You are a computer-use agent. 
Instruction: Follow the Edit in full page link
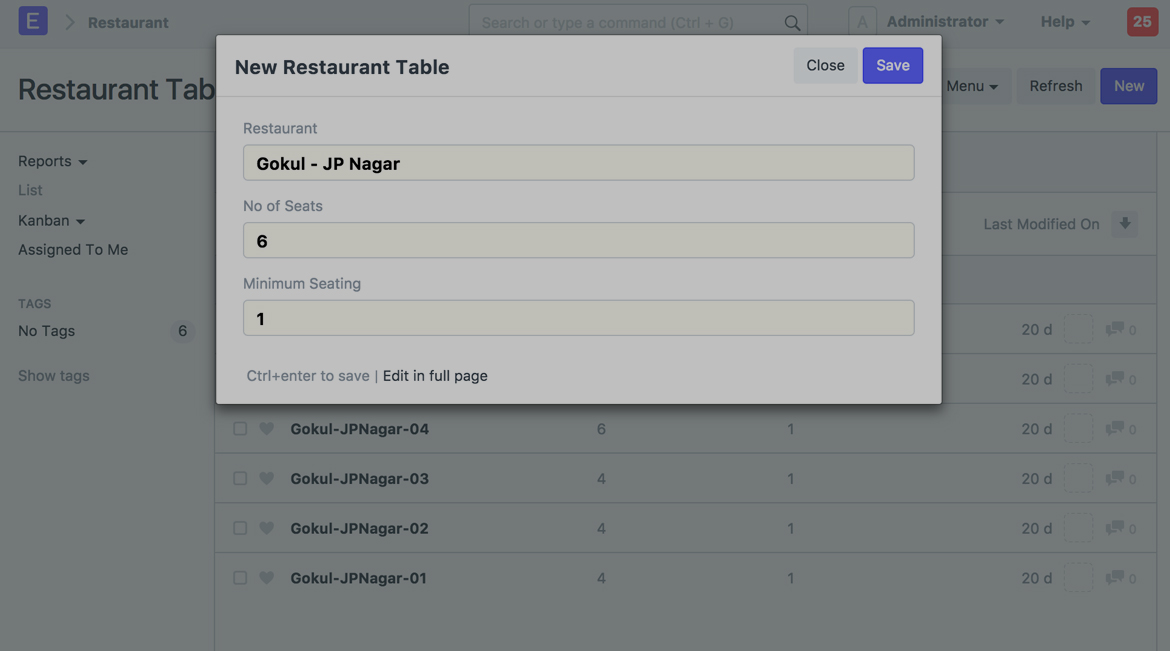[435, 376]
